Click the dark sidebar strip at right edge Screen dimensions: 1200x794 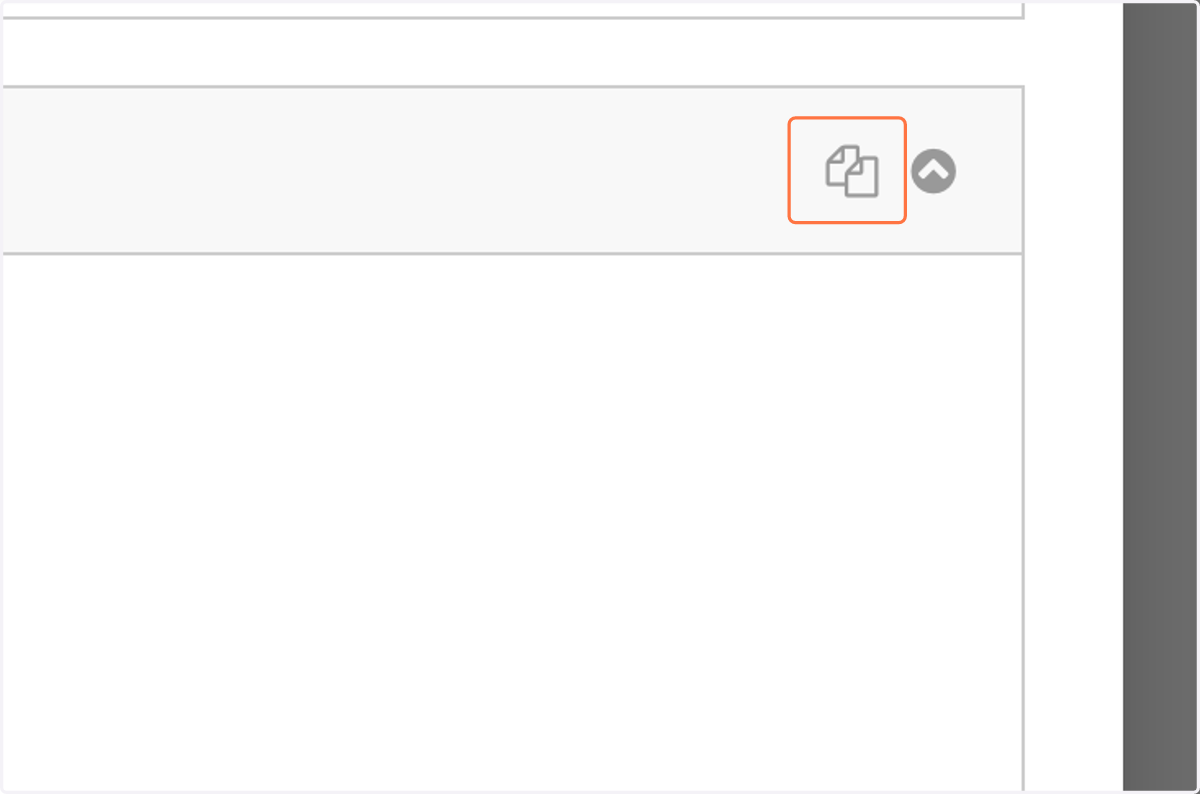(1160, 397)
